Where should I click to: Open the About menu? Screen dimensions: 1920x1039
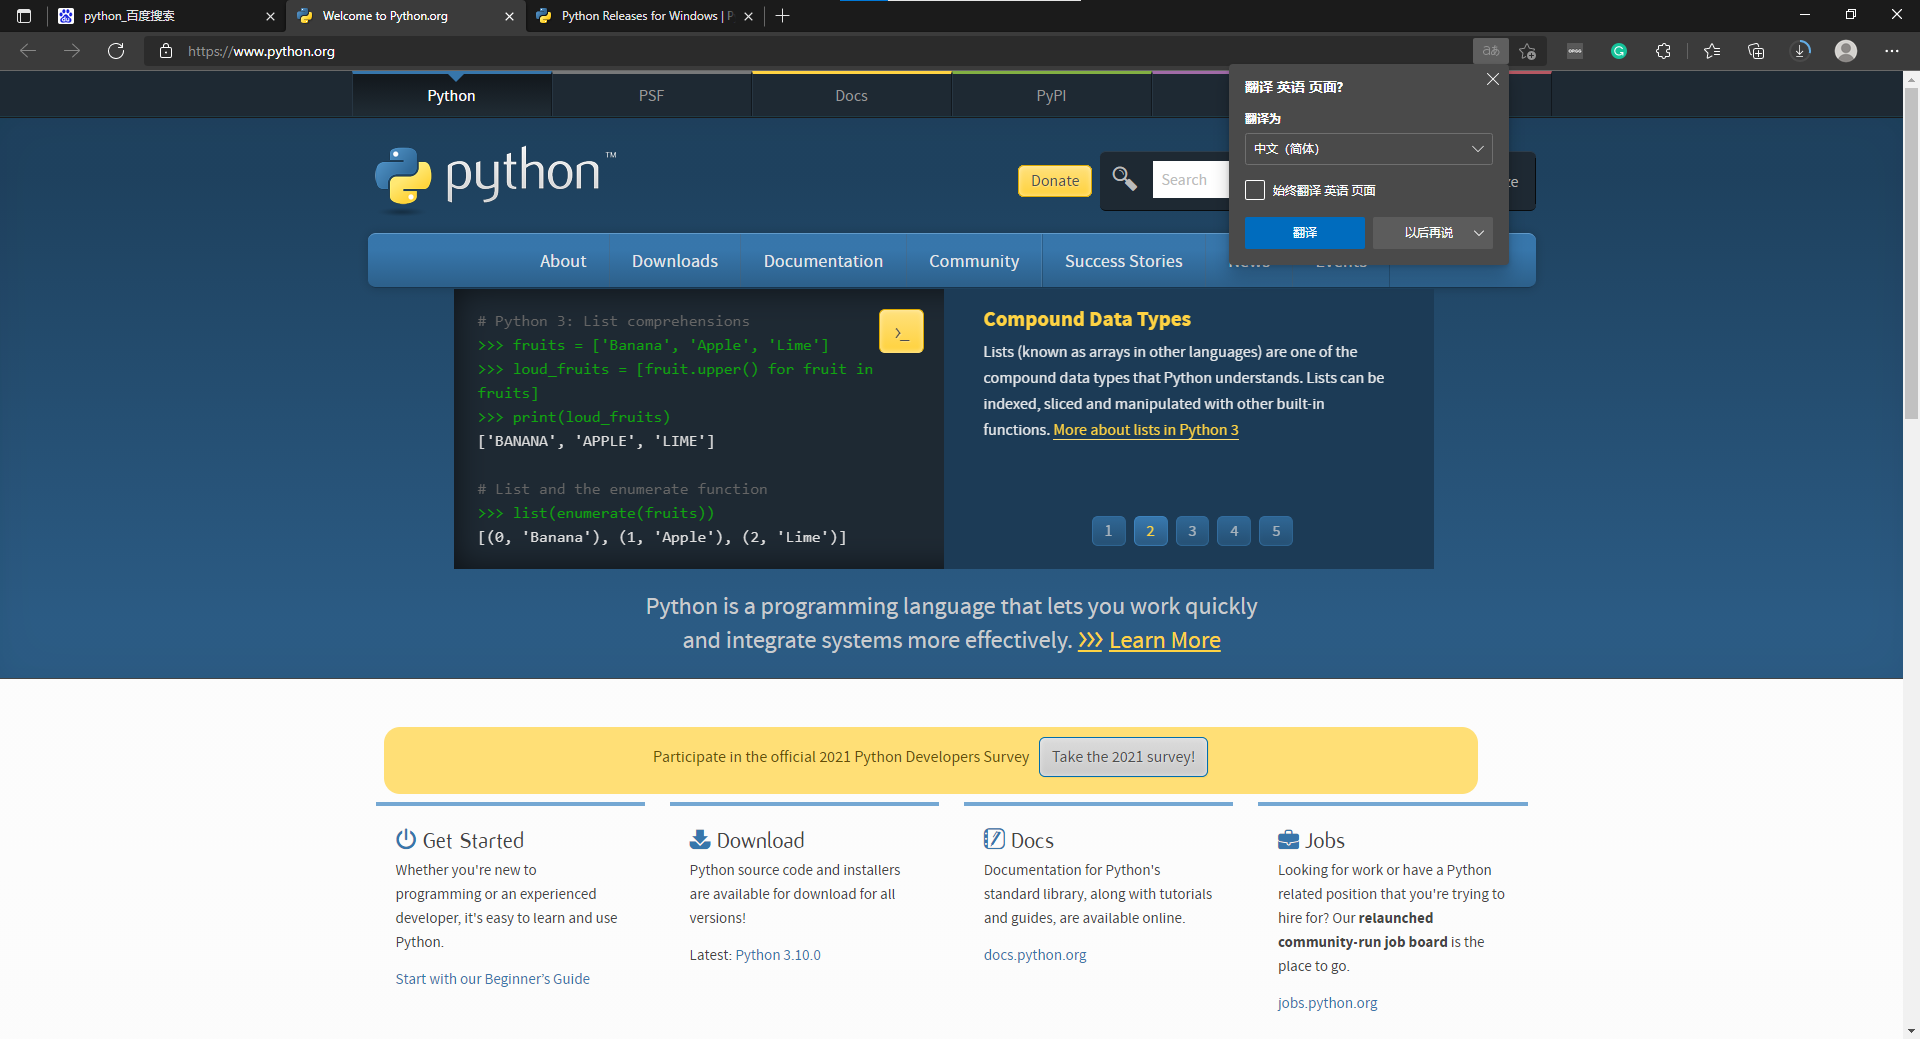click(x=563, y=261)
